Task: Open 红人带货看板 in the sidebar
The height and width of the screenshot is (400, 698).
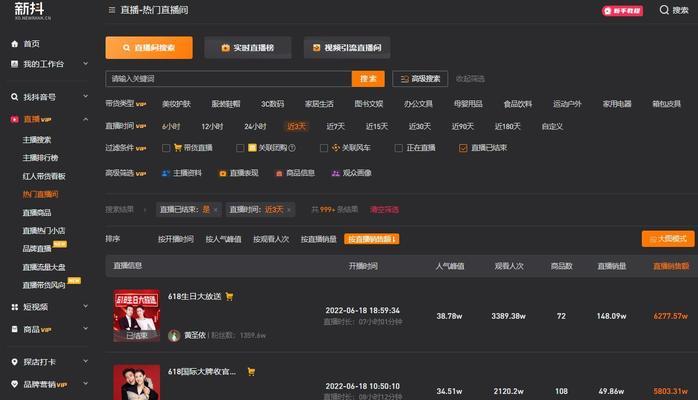Action: 44,176
